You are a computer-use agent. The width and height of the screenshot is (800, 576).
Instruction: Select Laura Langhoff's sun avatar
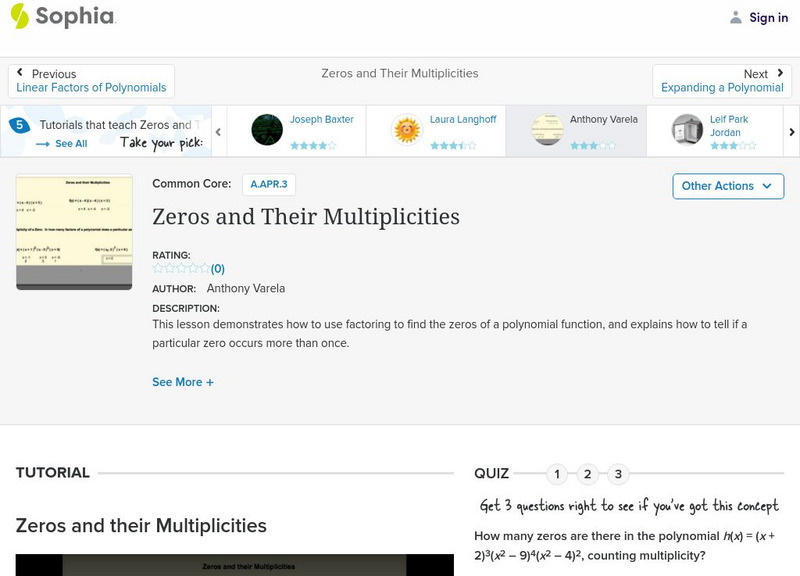tap(407, 130)
